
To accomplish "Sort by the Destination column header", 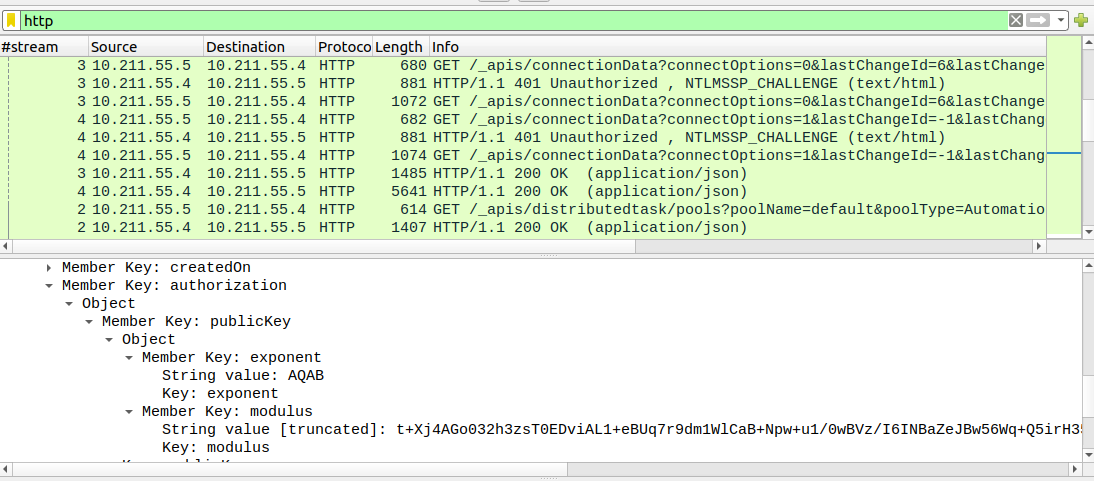I will 260,47.
